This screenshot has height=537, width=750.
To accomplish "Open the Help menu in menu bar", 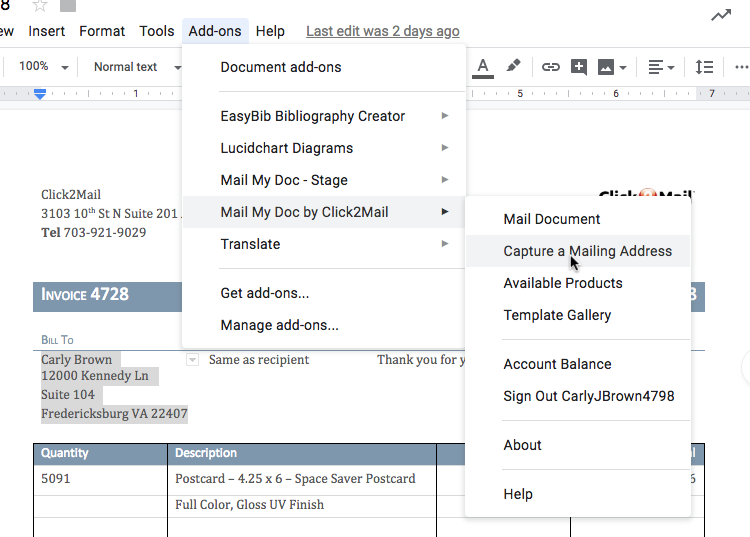I will 270,31.
